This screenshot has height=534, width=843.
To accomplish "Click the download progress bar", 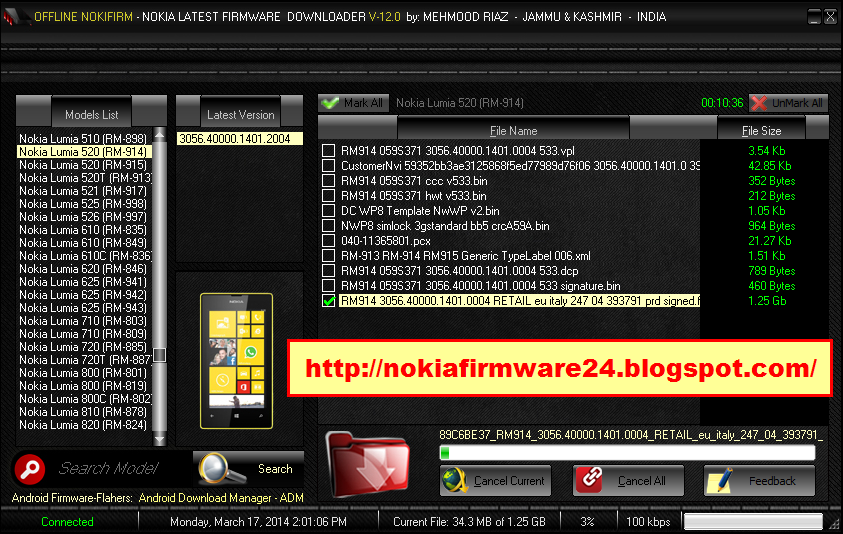I will (627, 453).
